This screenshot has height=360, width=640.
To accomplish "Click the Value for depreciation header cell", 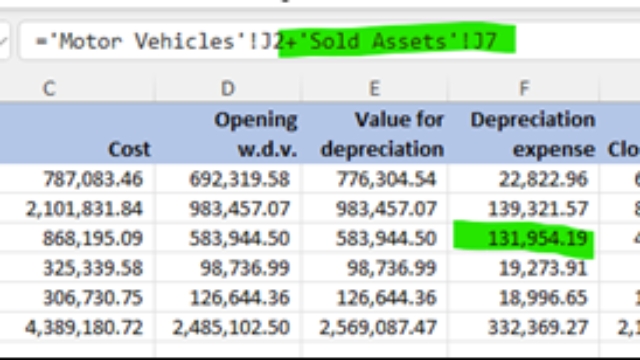I will point(374,134).
